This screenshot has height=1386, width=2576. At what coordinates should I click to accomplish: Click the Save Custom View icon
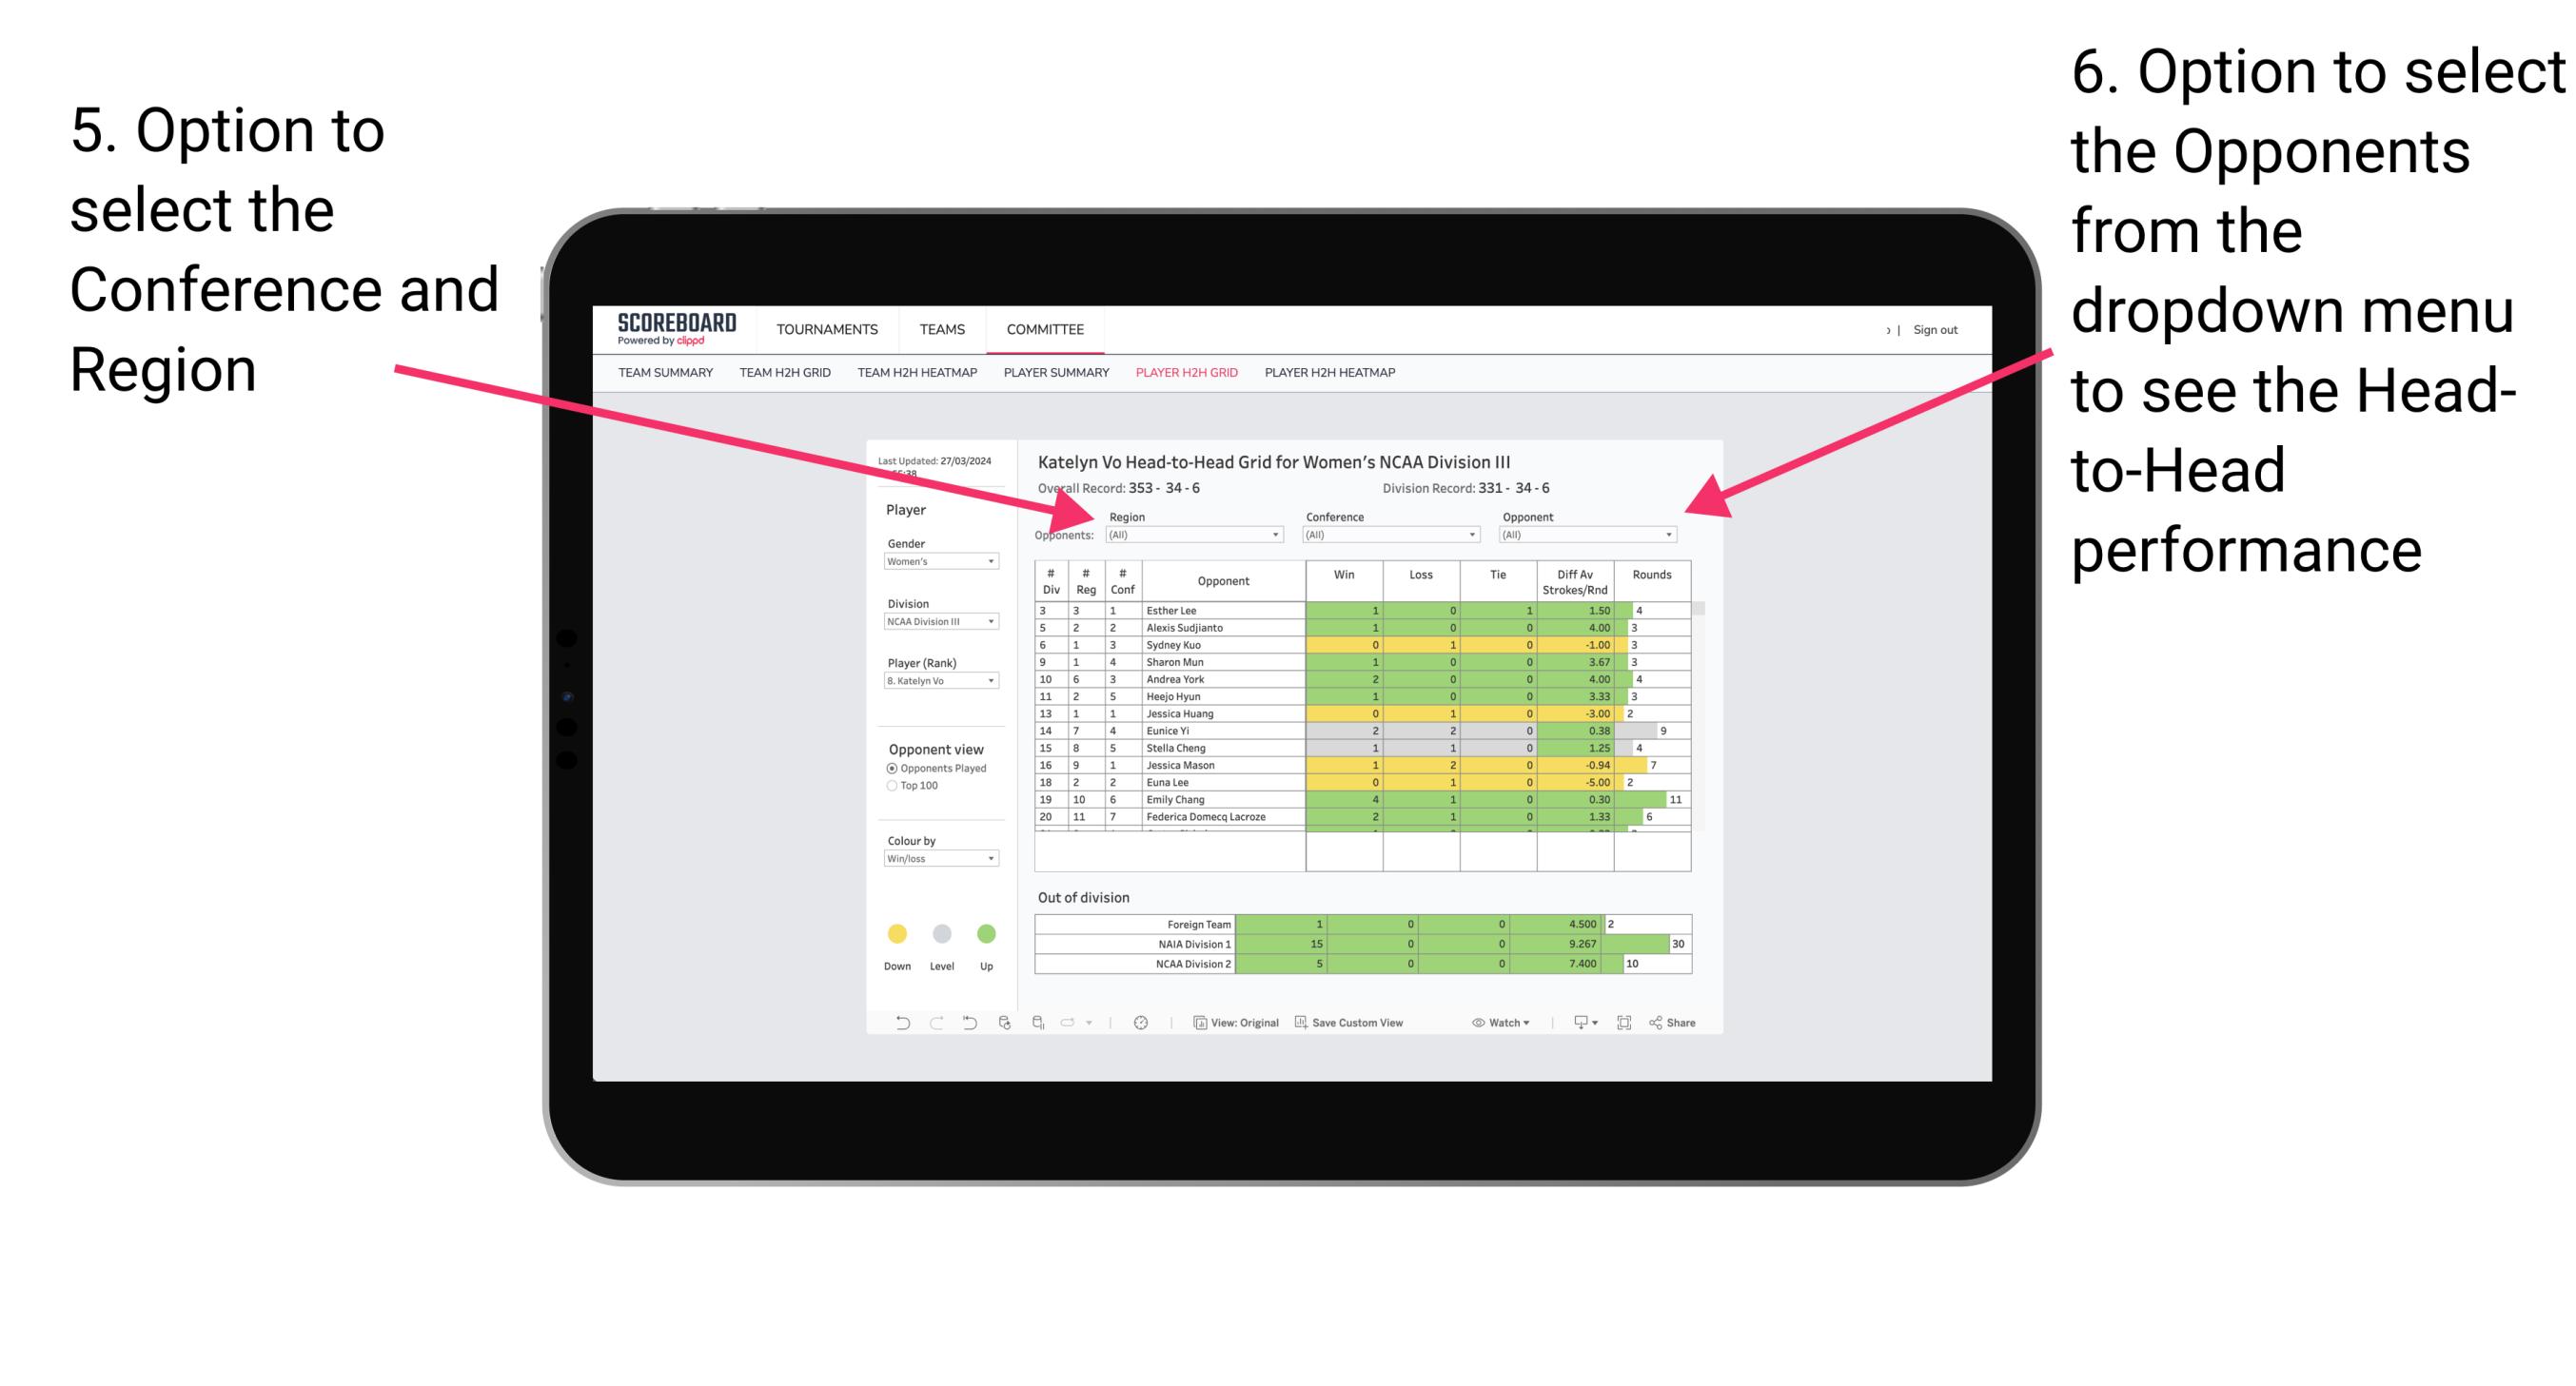pyautogui.click(x=1303, y=1025)
